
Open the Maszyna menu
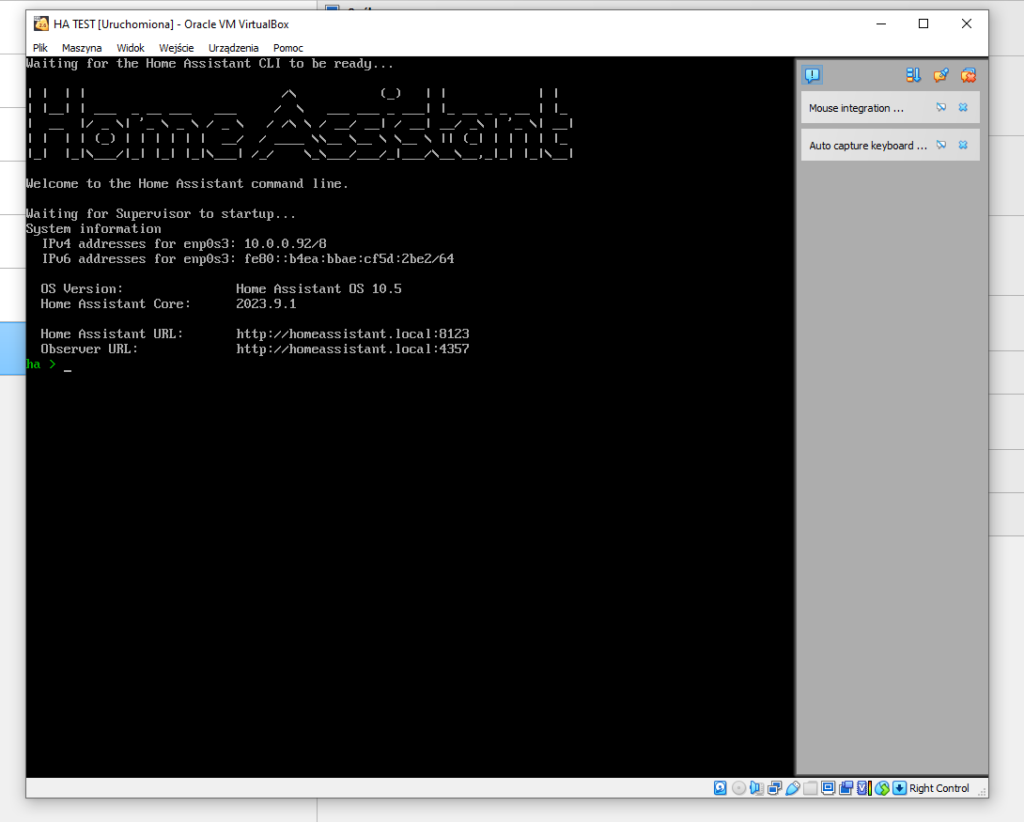[81, 47]
